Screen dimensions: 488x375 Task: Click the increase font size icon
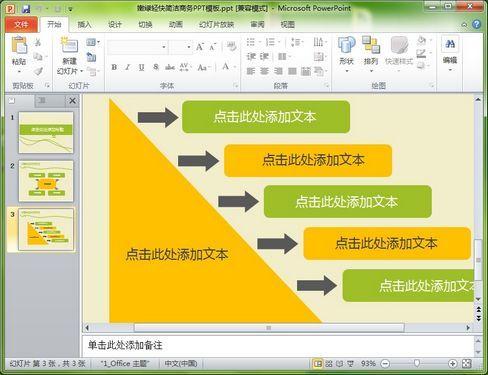(x=200, y=47)
